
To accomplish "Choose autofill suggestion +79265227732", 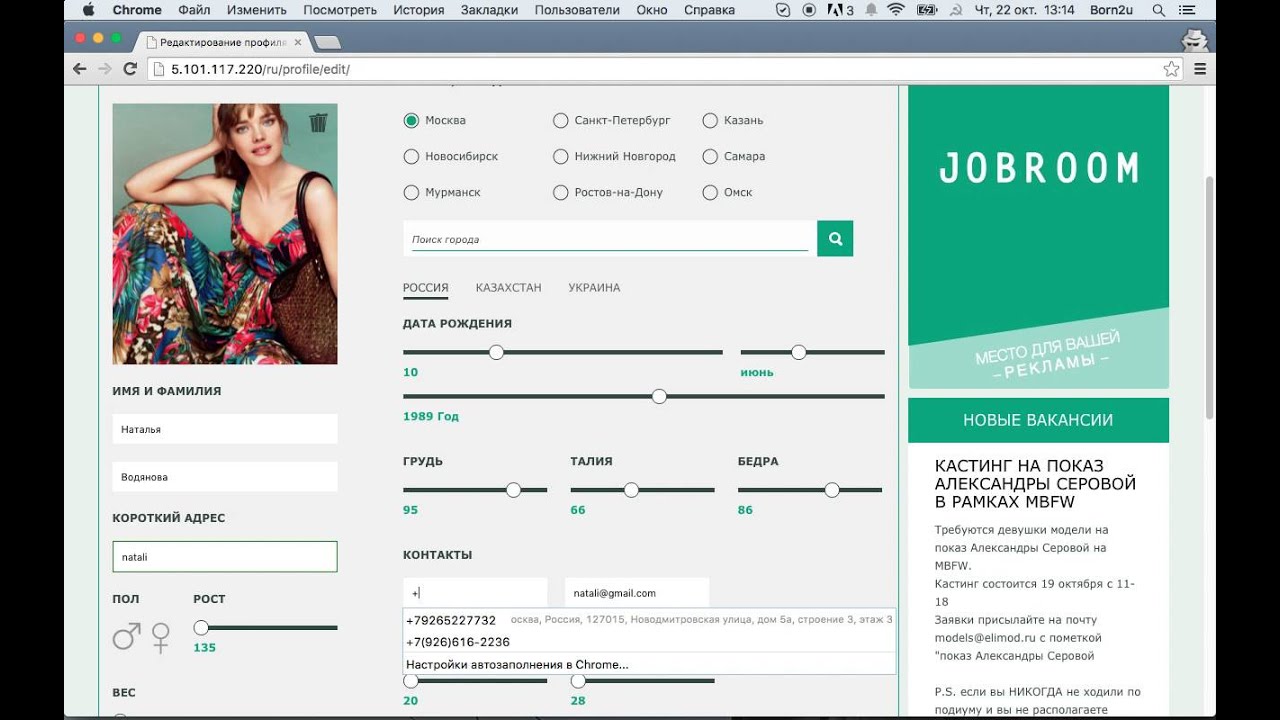I will [649, 620].
